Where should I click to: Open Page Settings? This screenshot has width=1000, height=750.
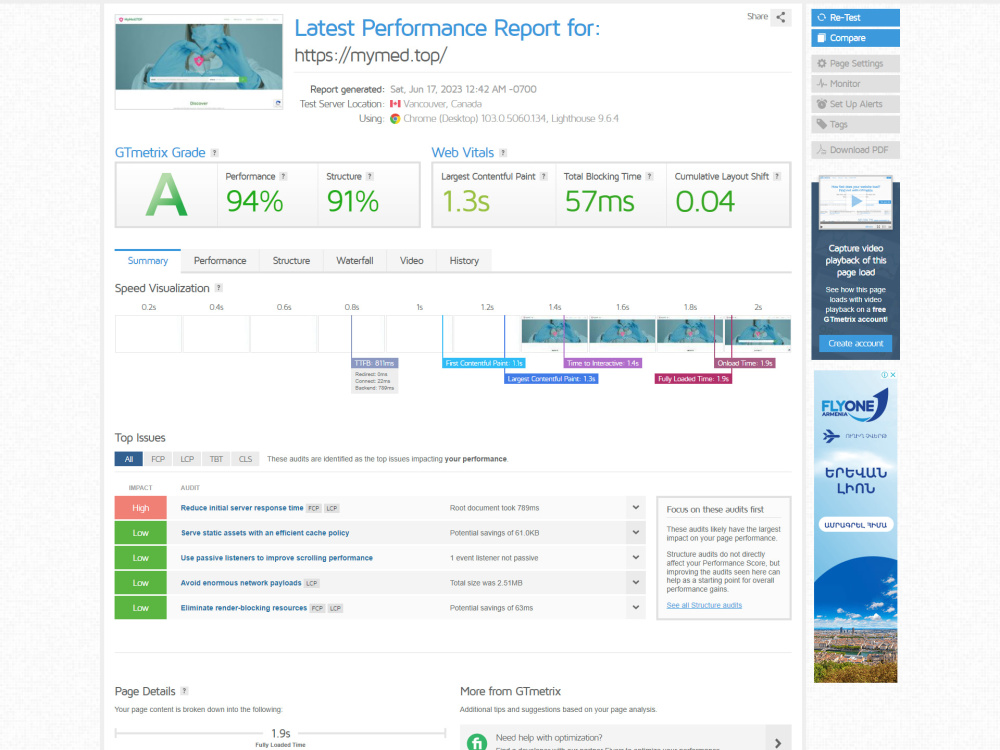pyautogui.click(x=855, y=64)
